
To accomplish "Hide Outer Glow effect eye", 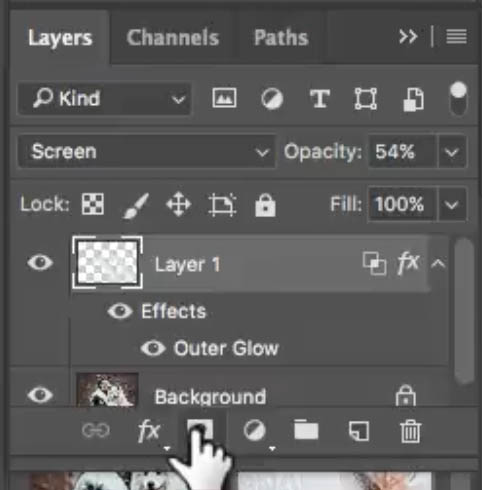I will point(153,348).
